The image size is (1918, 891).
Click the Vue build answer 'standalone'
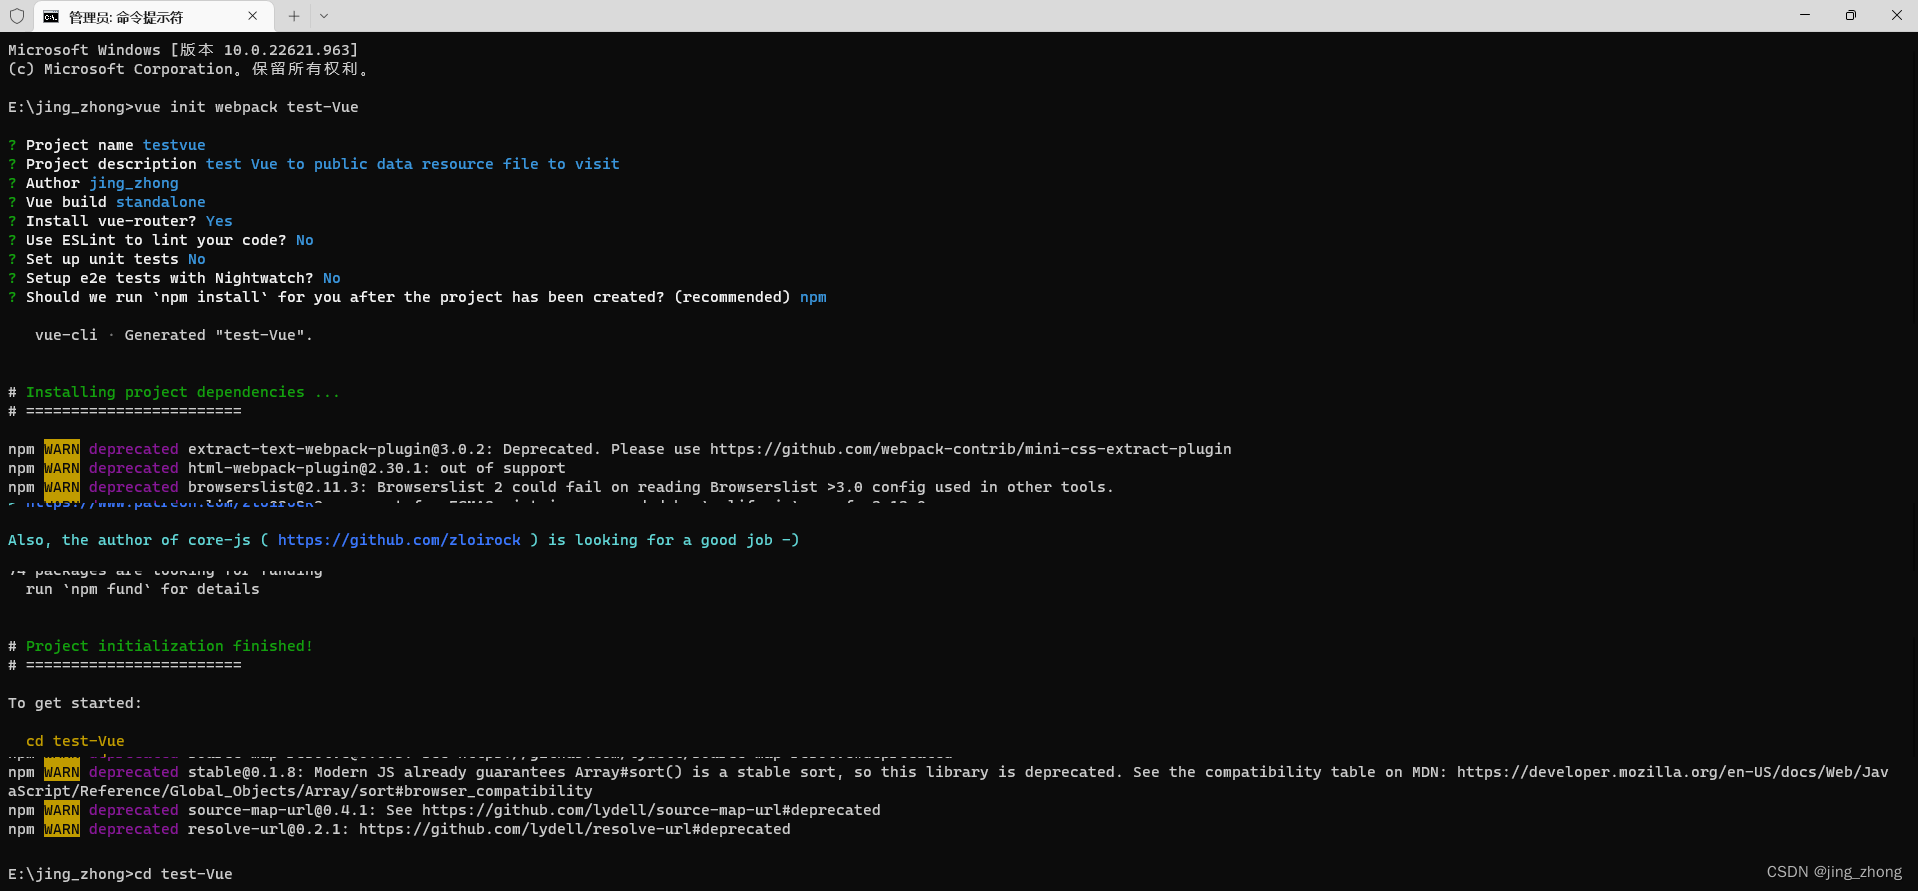pos(161,202)
